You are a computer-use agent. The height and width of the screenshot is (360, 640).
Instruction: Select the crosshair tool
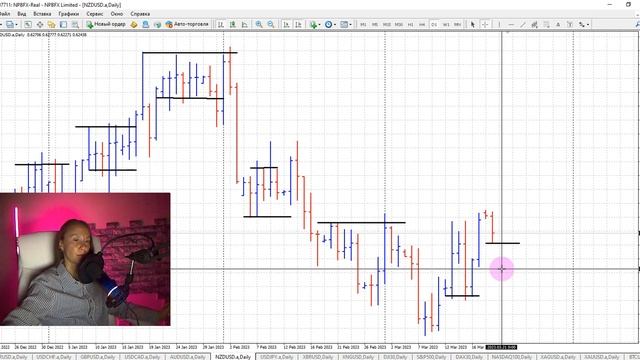tap(485, 24)
